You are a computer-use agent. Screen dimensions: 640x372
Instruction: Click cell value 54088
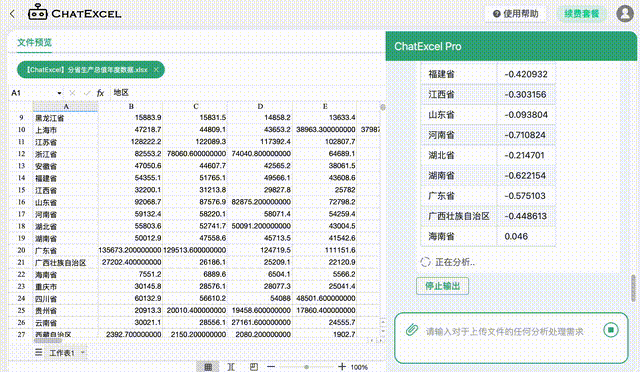(260, 298)
